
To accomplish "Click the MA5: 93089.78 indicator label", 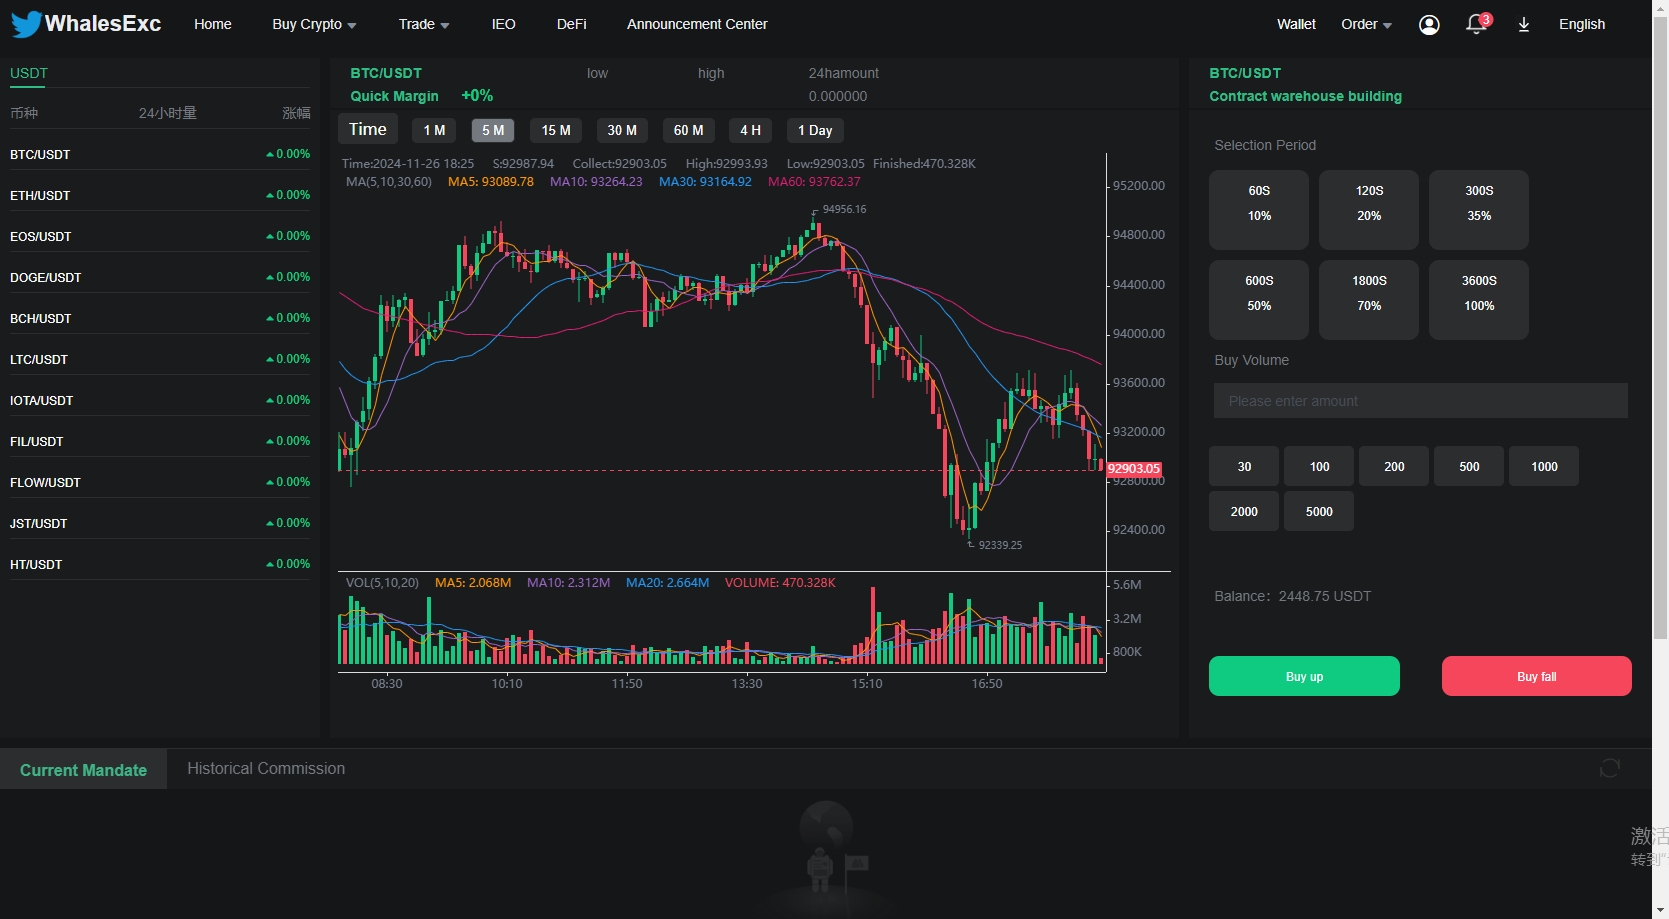I will pyautogui.click(x=491, y=182).
